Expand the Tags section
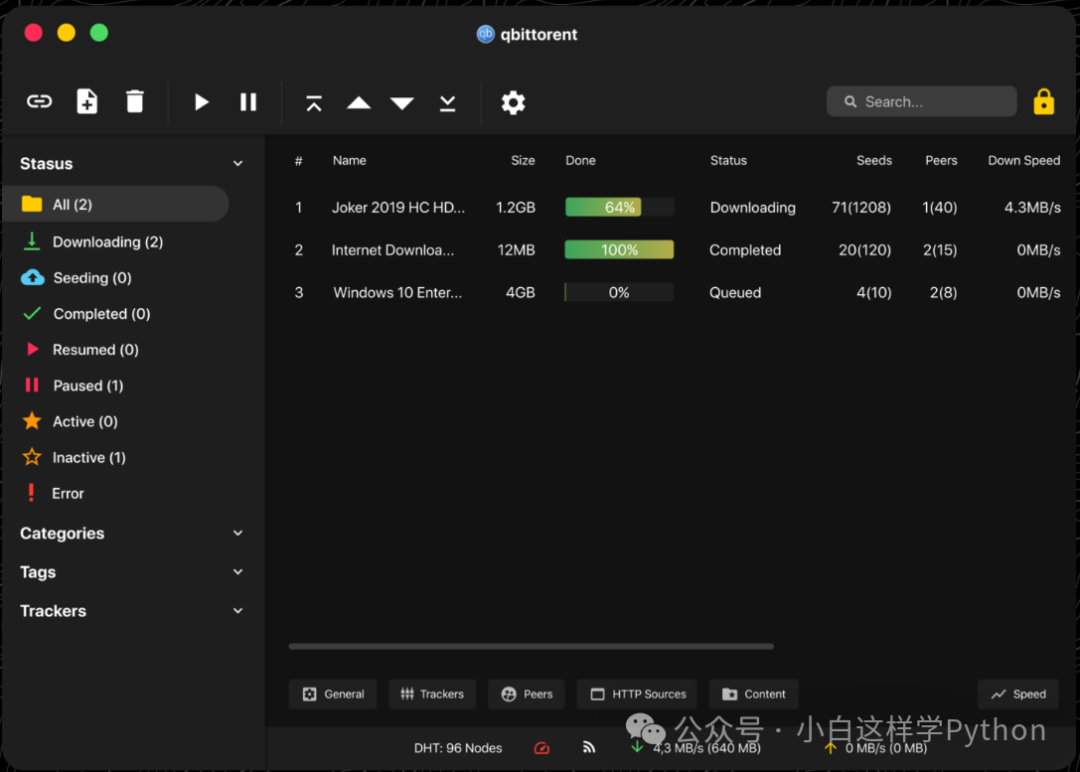This screenshot has height=772, width=1080. pos(238,572)
